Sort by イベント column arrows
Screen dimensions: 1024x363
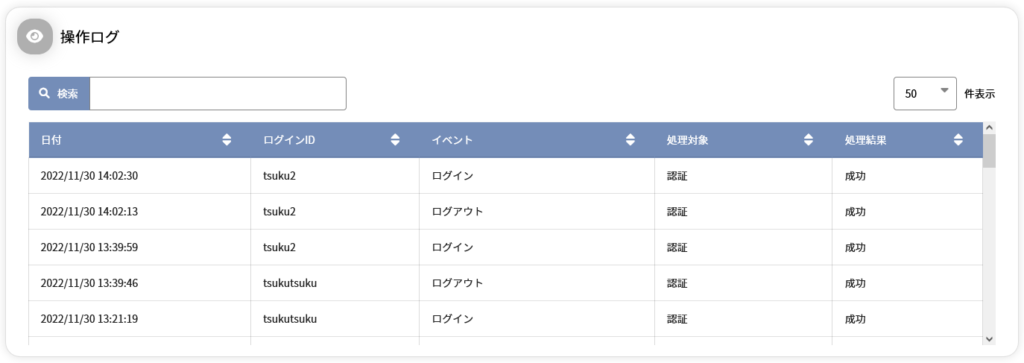(630, 140)
